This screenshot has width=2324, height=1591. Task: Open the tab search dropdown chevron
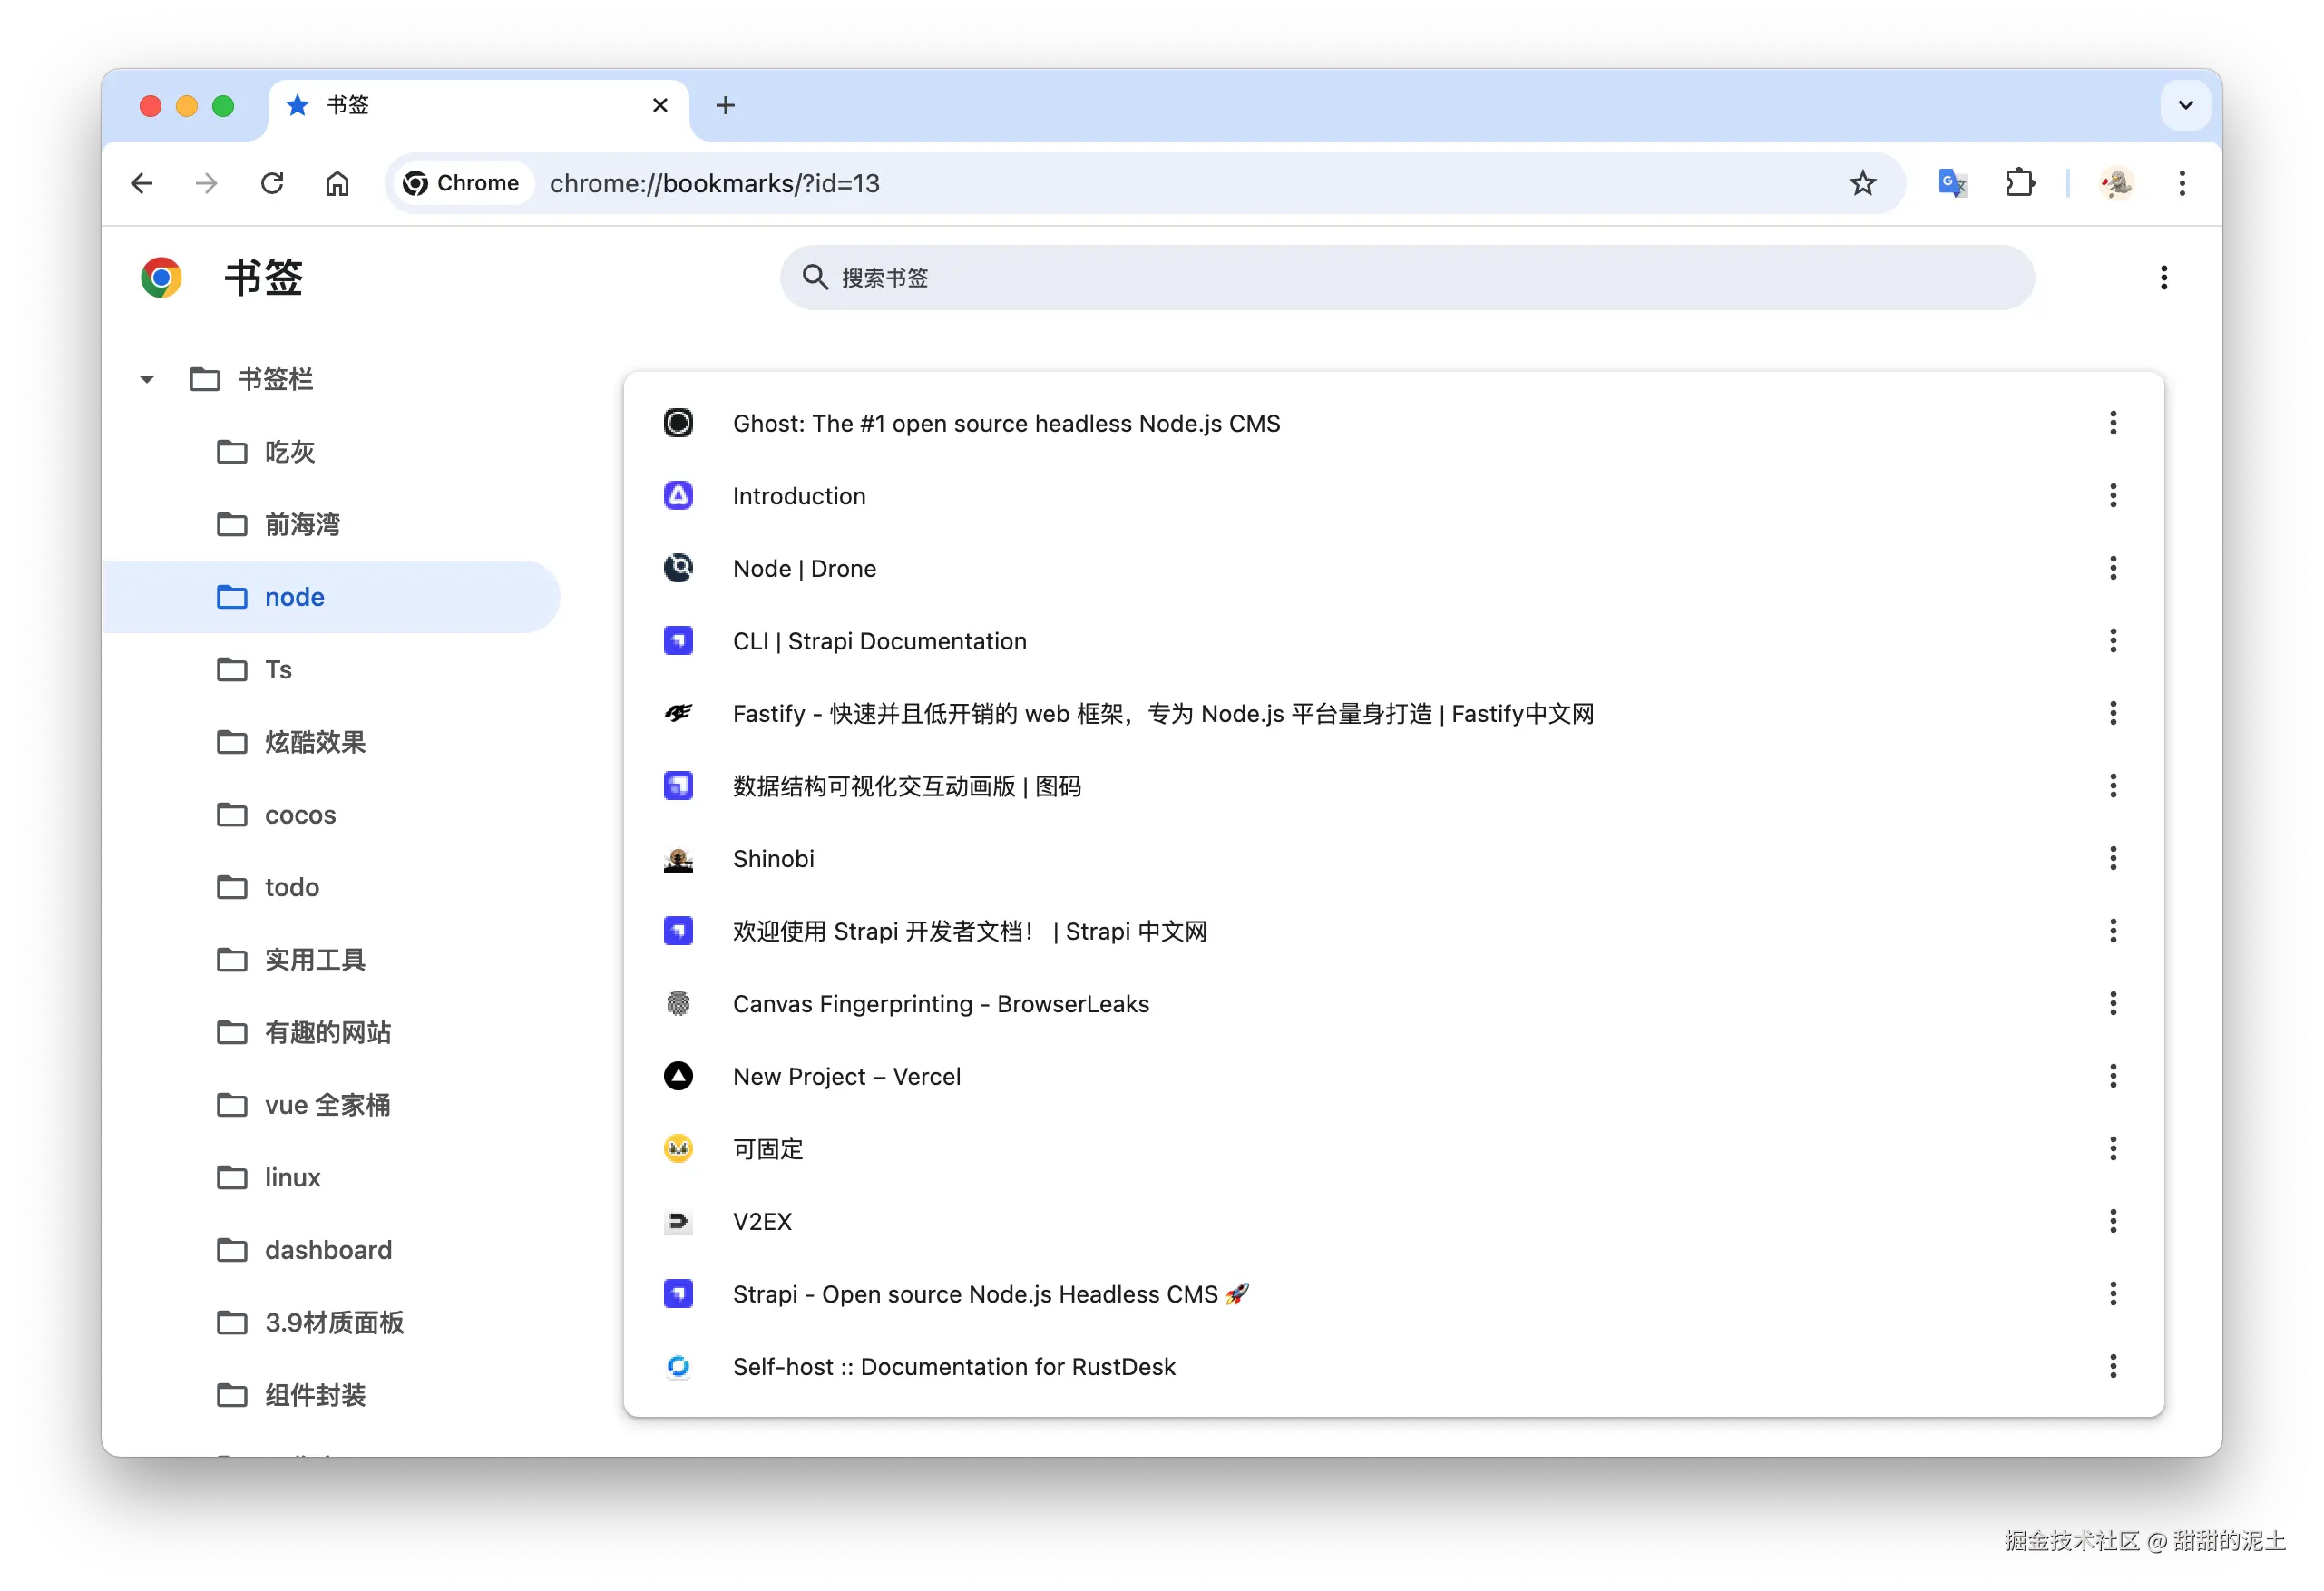click(2185, 105)
